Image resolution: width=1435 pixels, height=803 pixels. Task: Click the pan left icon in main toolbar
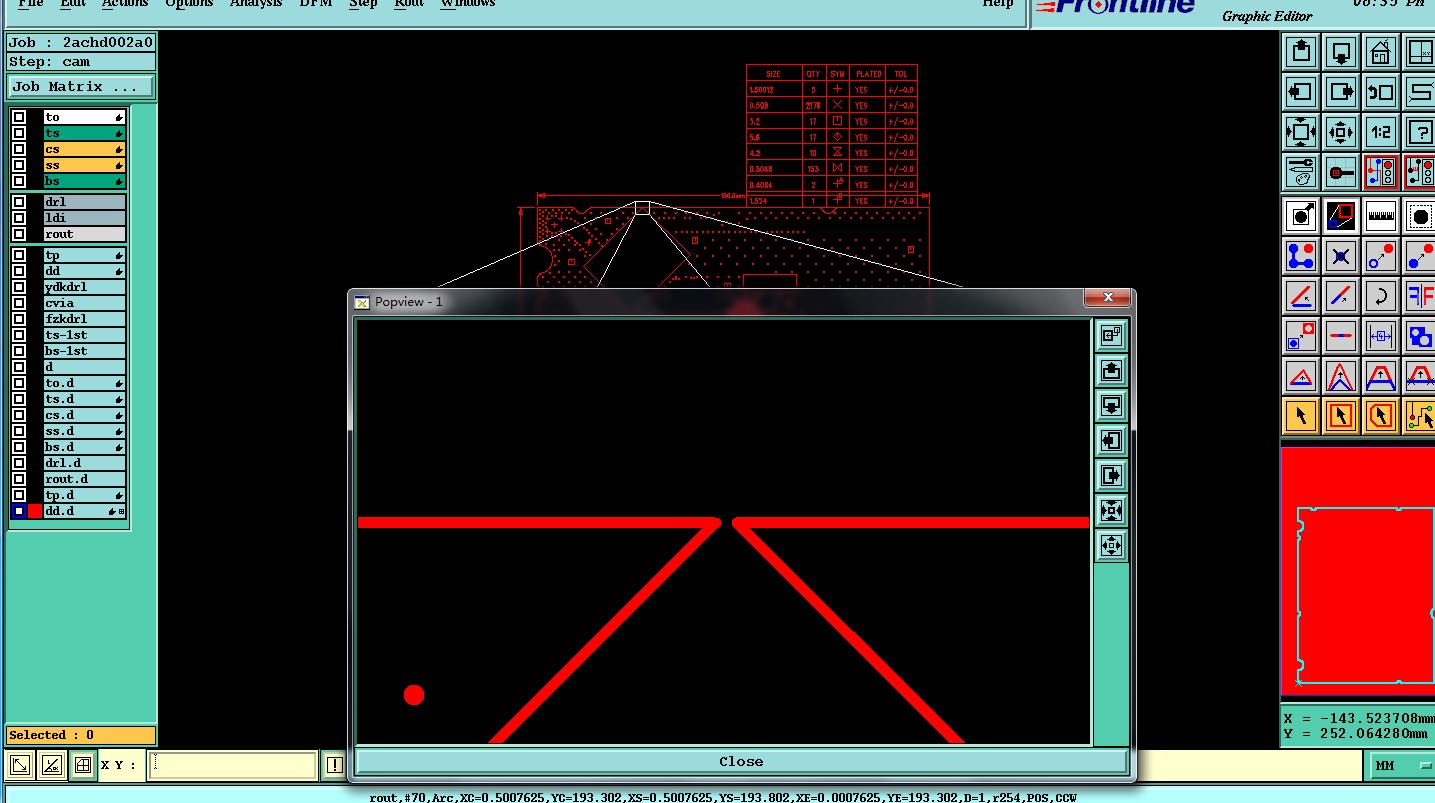click(1300, 92)
